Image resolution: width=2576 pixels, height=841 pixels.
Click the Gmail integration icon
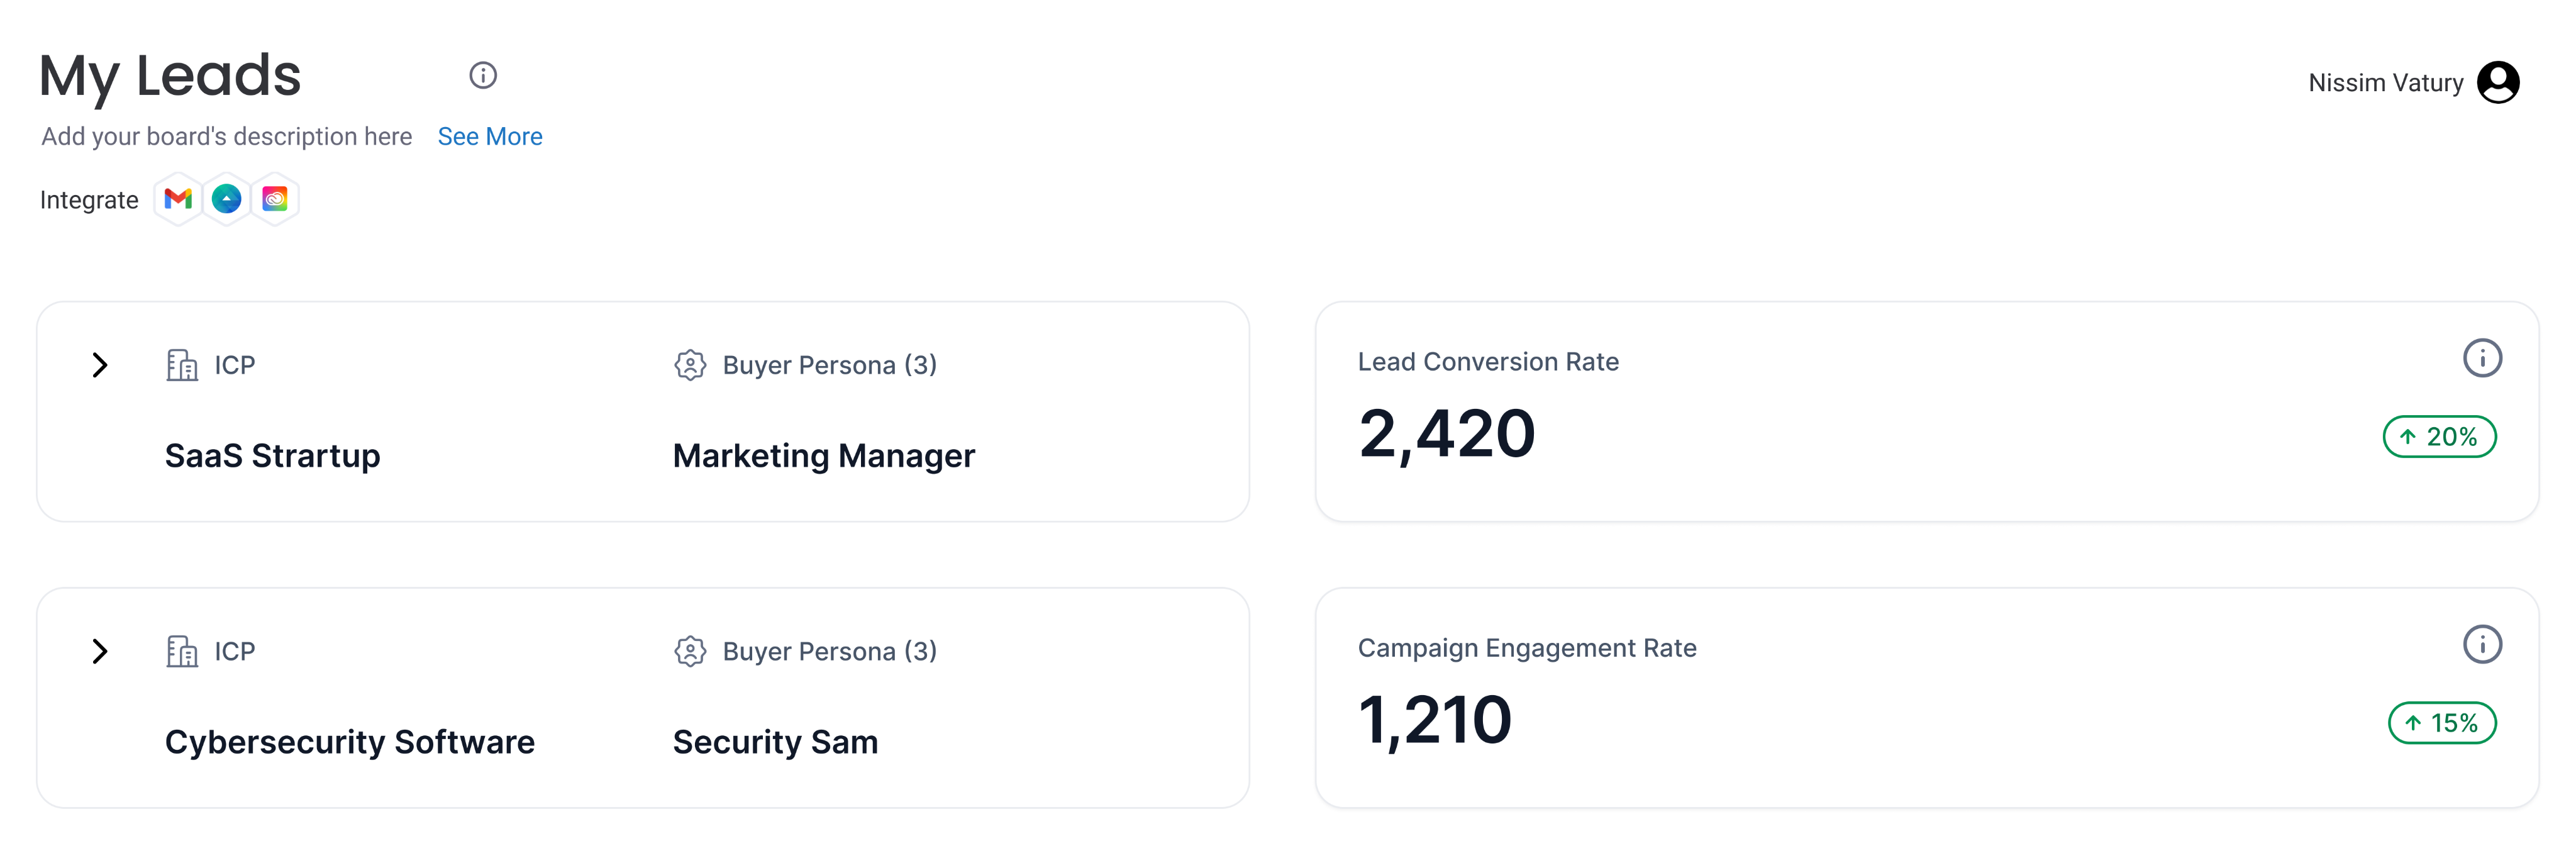click(178, 199)
